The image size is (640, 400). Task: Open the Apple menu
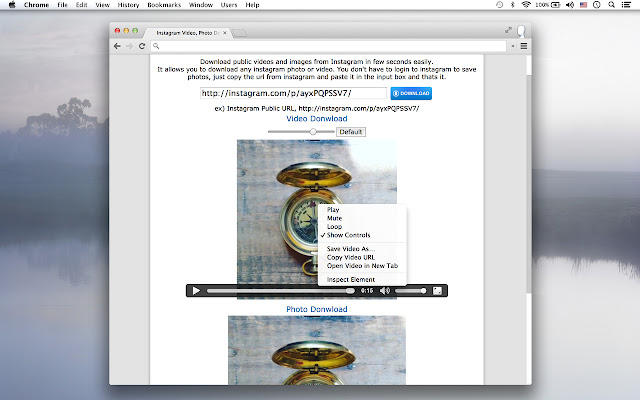pos(12,5)
